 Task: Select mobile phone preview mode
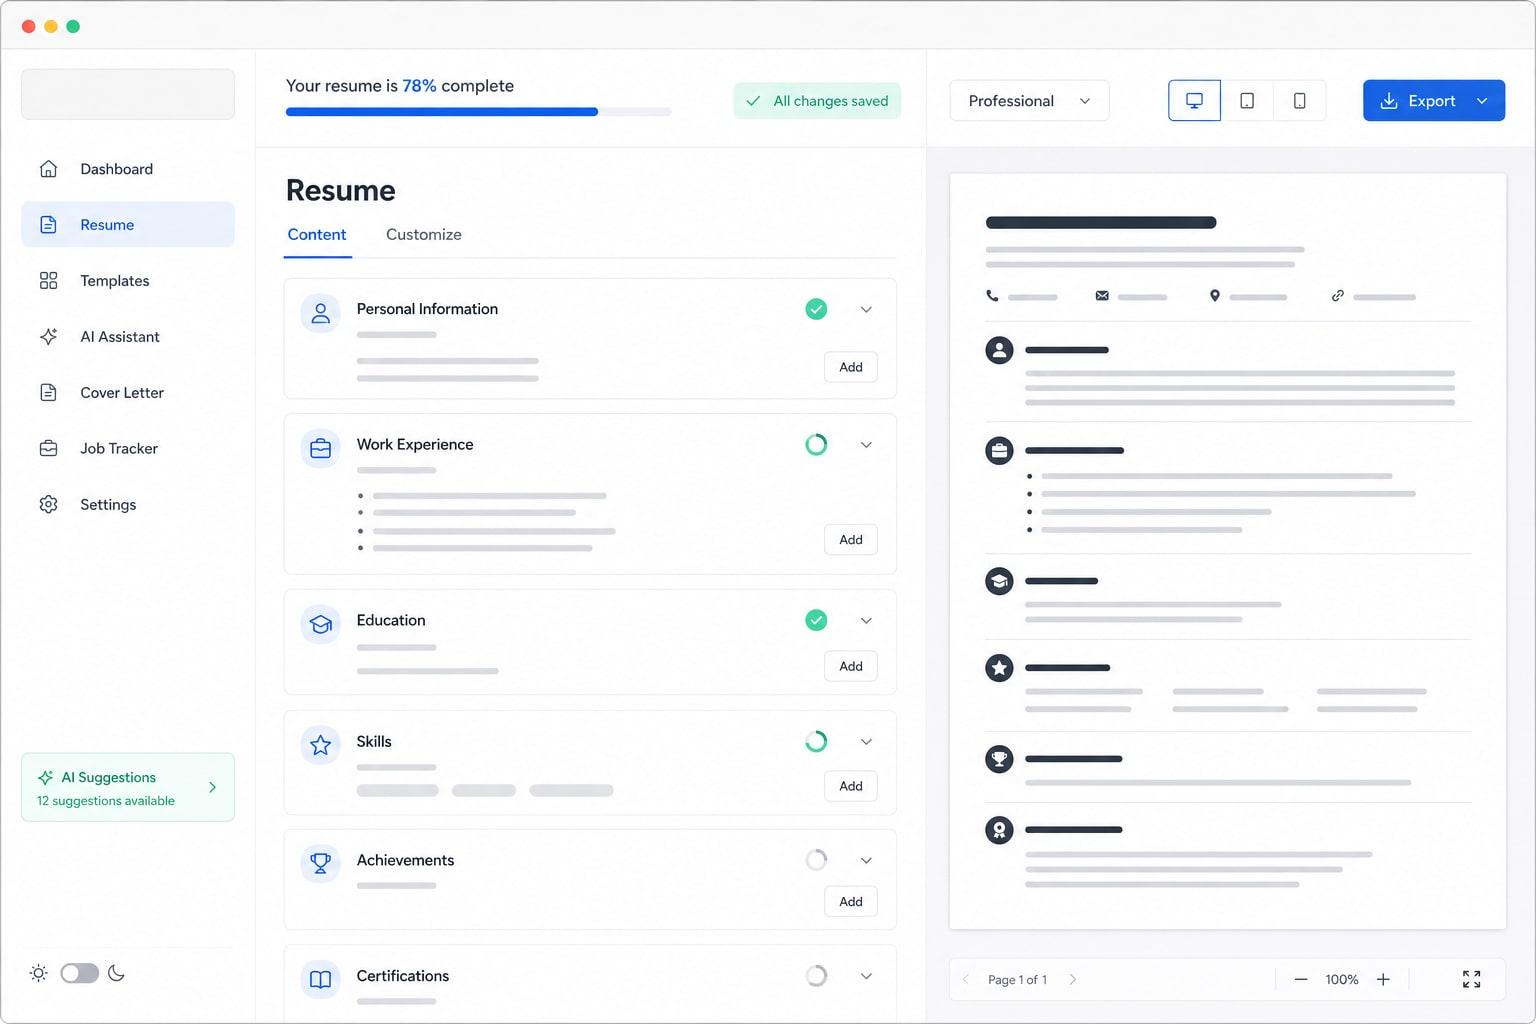tap(1299, 101)
